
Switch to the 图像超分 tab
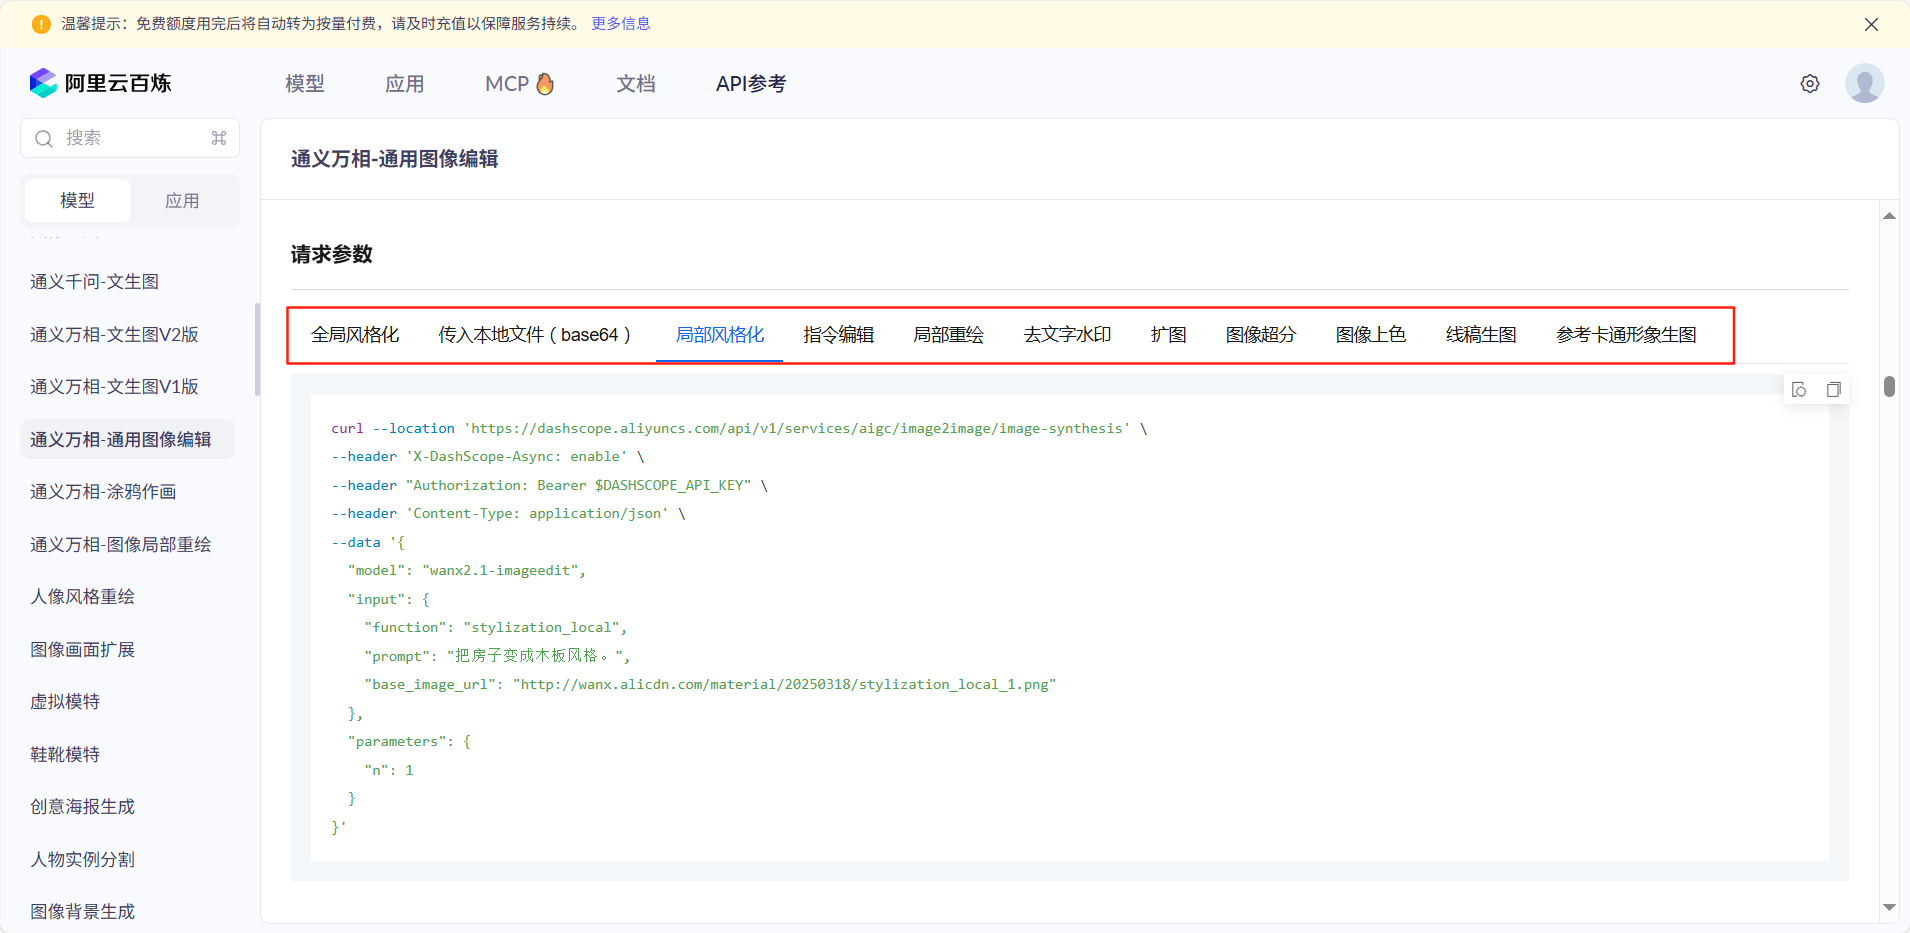click(1261, 335)
